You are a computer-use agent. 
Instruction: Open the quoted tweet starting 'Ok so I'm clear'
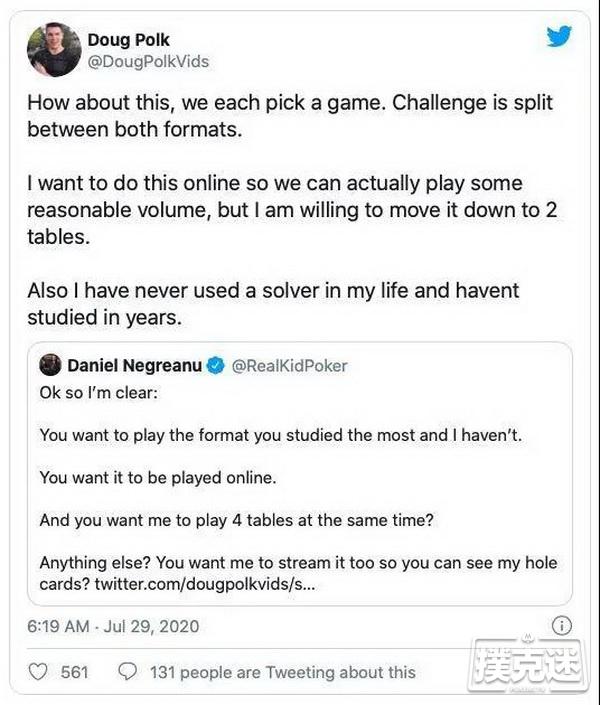click(x=300, y=474)
